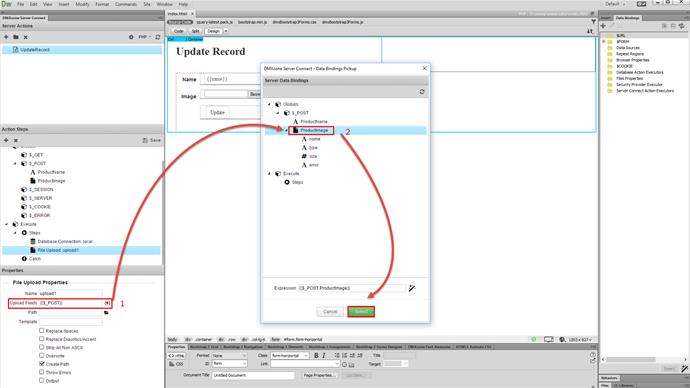690x388 pixels.
Task: Add a new server action with plus icon
Action: [x=6, y=37]
